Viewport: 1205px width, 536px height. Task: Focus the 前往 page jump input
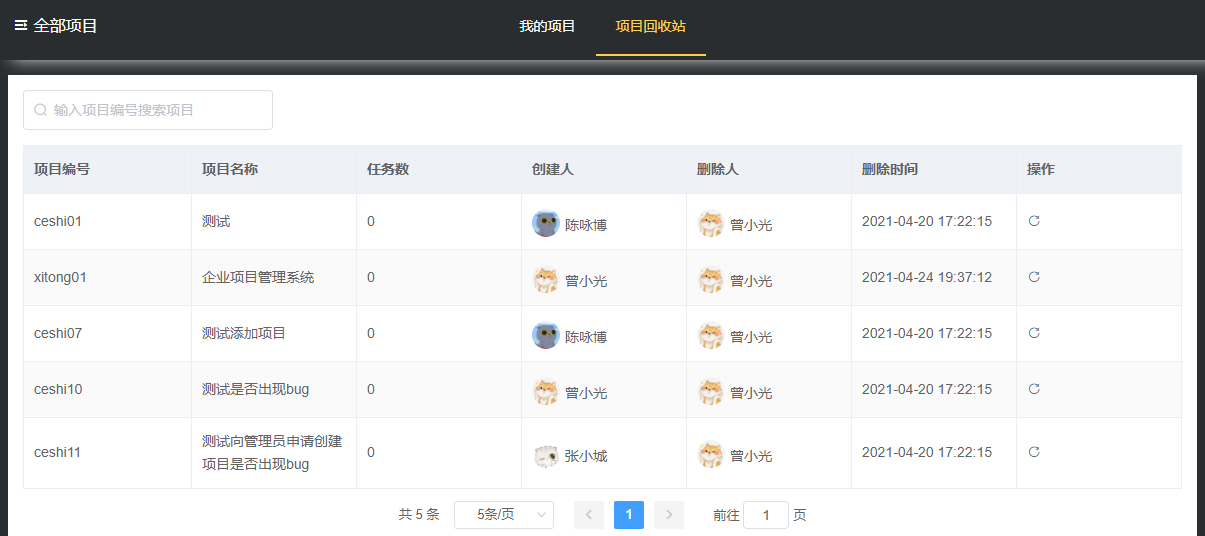point(766,515)
